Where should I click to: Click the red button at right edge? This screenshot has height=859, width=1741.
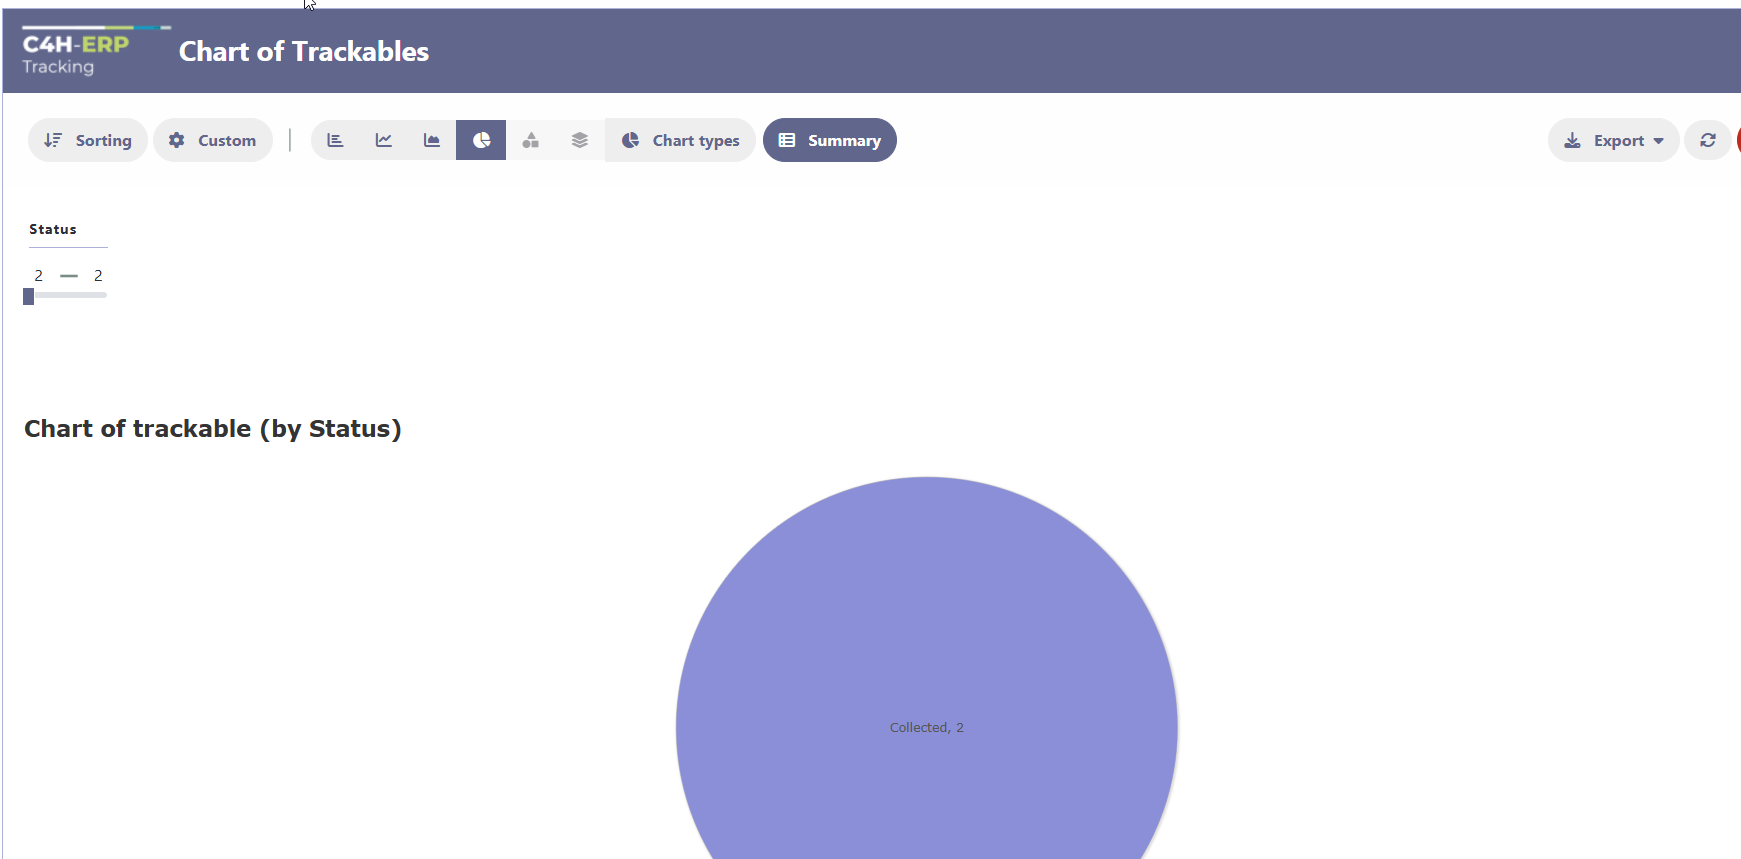1738,140
